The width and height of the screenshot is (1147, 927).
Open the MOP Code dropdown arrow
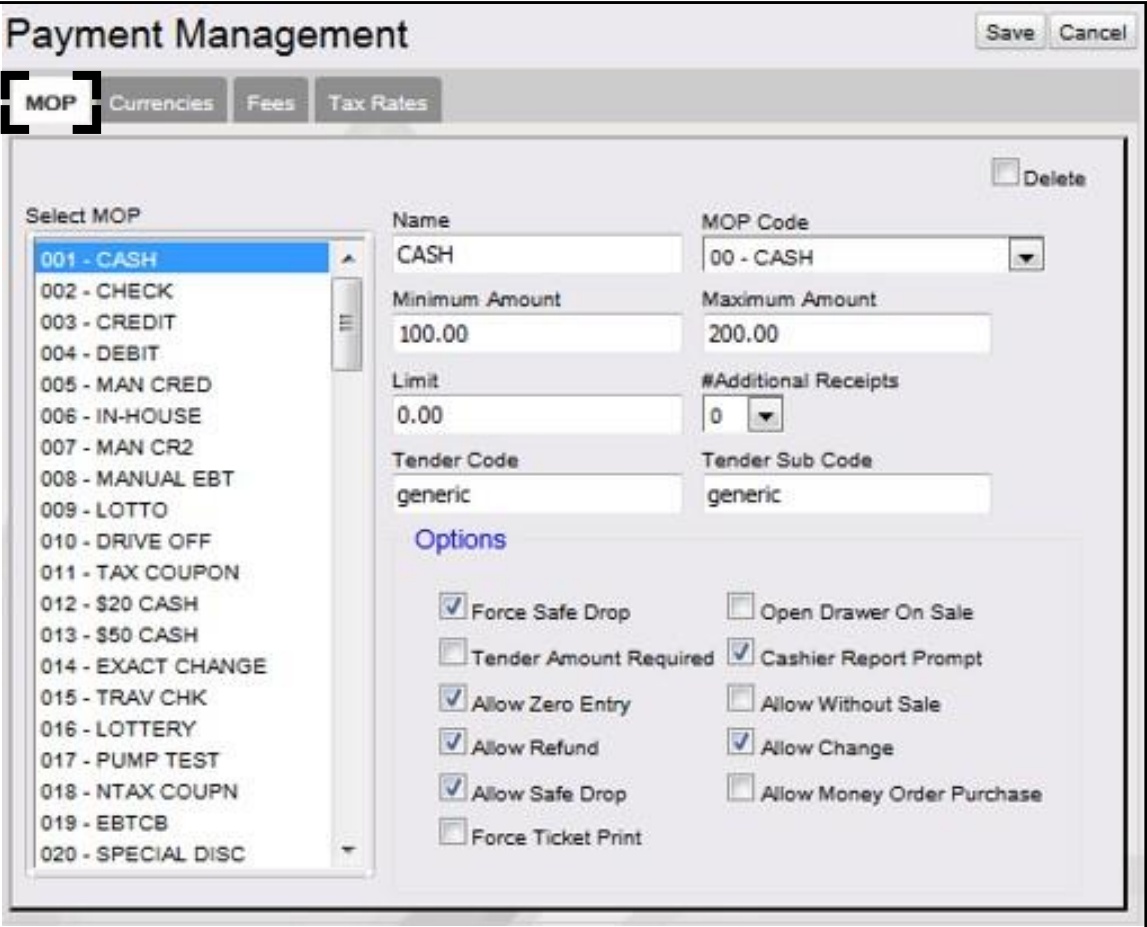pos(1026,257)
